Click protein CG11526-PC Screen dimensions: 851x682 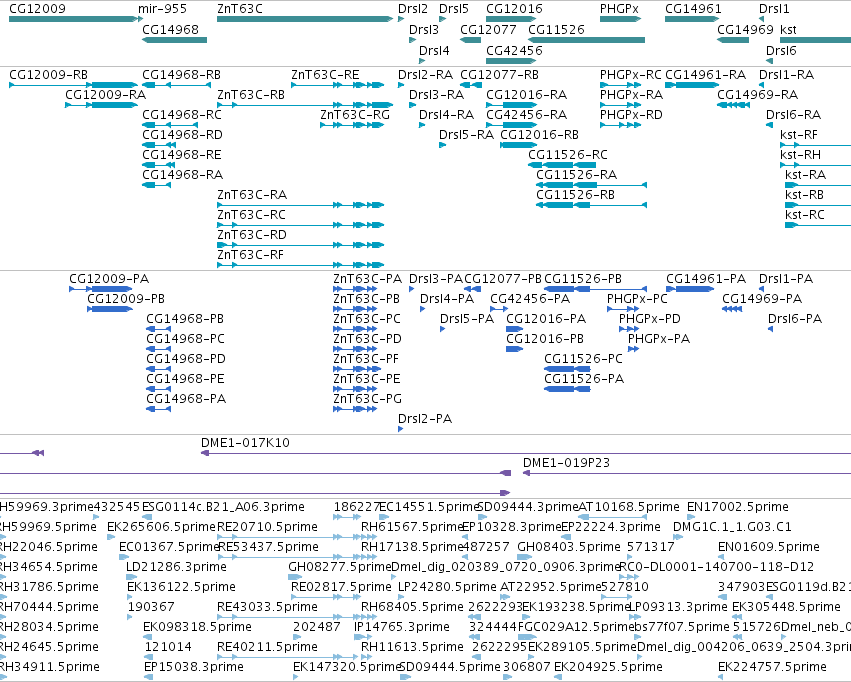(x=567, y=369)
